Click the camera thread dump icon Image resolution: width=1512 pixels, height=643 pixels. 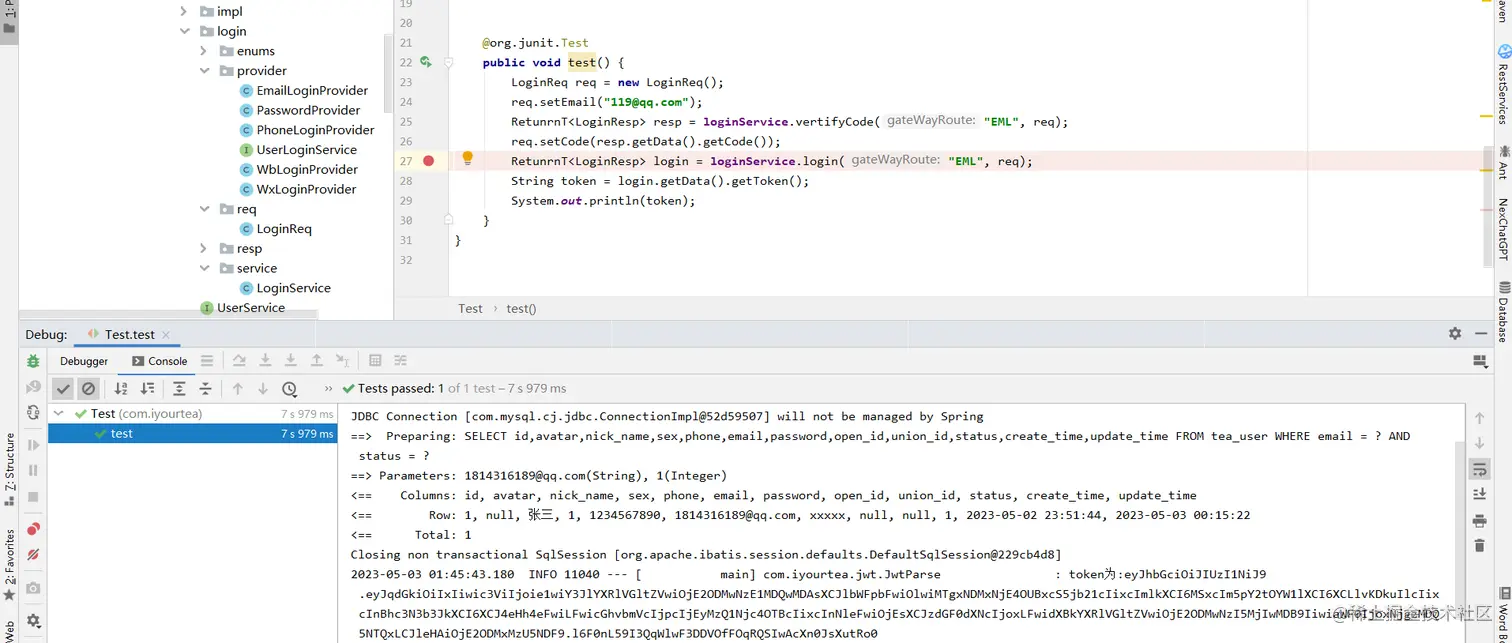click(x=33, y=588)
